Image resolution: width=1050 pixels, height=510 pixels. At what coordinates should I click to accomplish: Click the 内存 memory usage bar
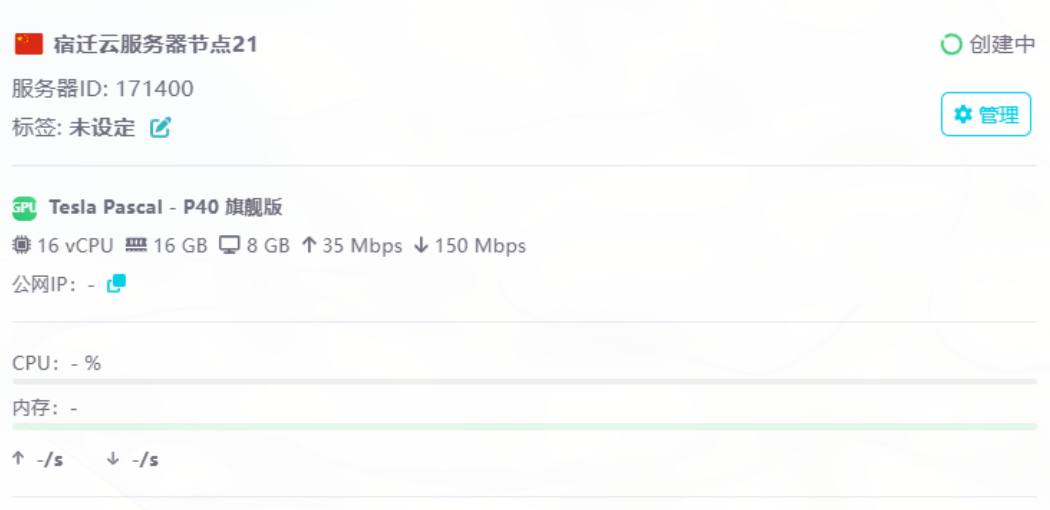524,426
